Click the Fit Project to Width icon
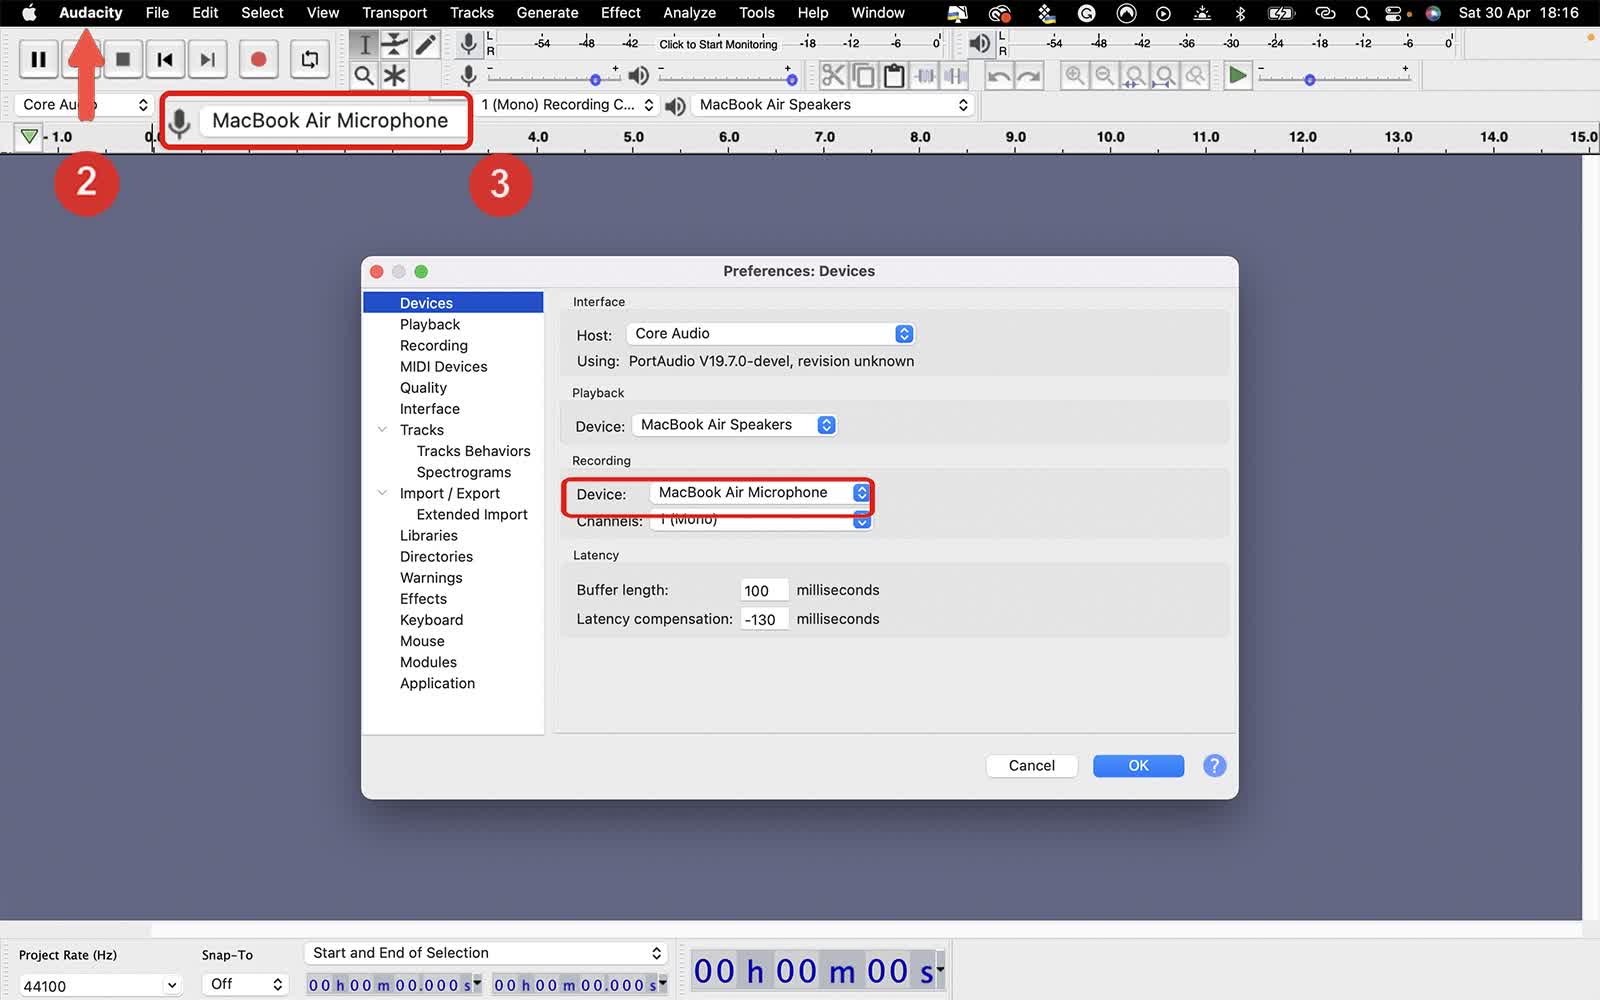Viewport: 1600px width, 1000px height. click(x=1165, y=75)
